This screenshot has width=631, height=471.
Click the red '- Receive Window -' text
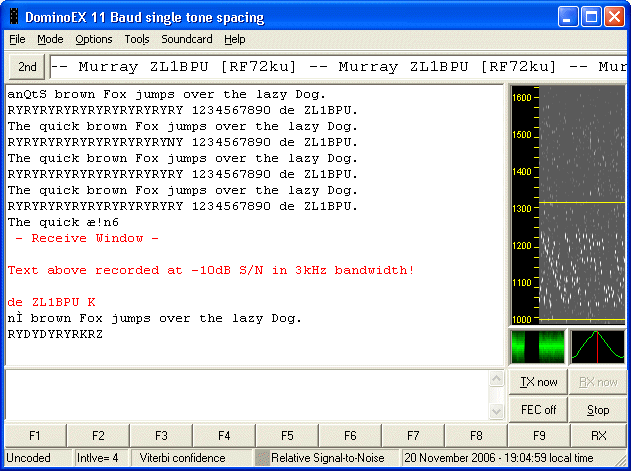87,238
